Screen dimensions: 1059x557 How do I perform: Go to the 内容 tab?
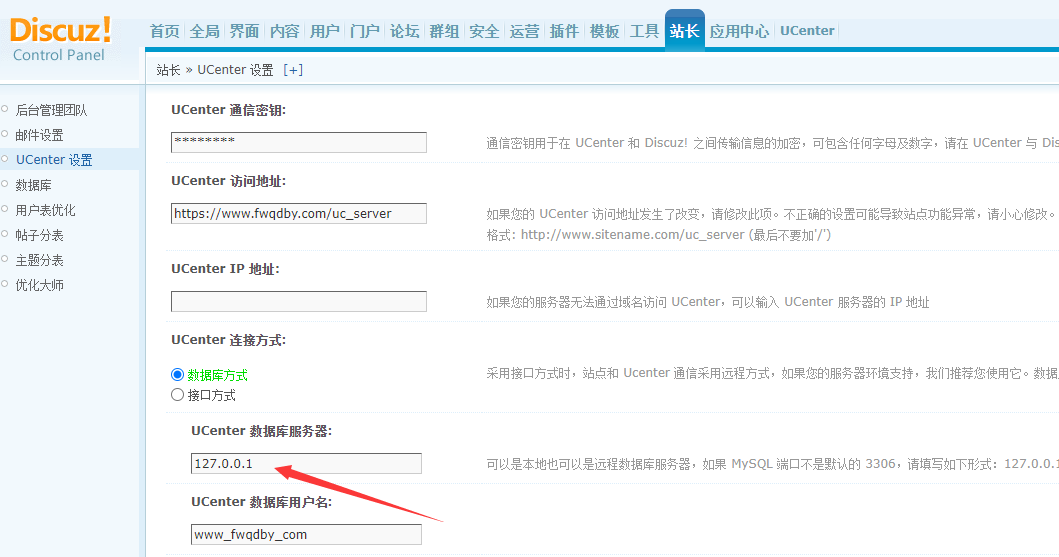click(284, 31)
